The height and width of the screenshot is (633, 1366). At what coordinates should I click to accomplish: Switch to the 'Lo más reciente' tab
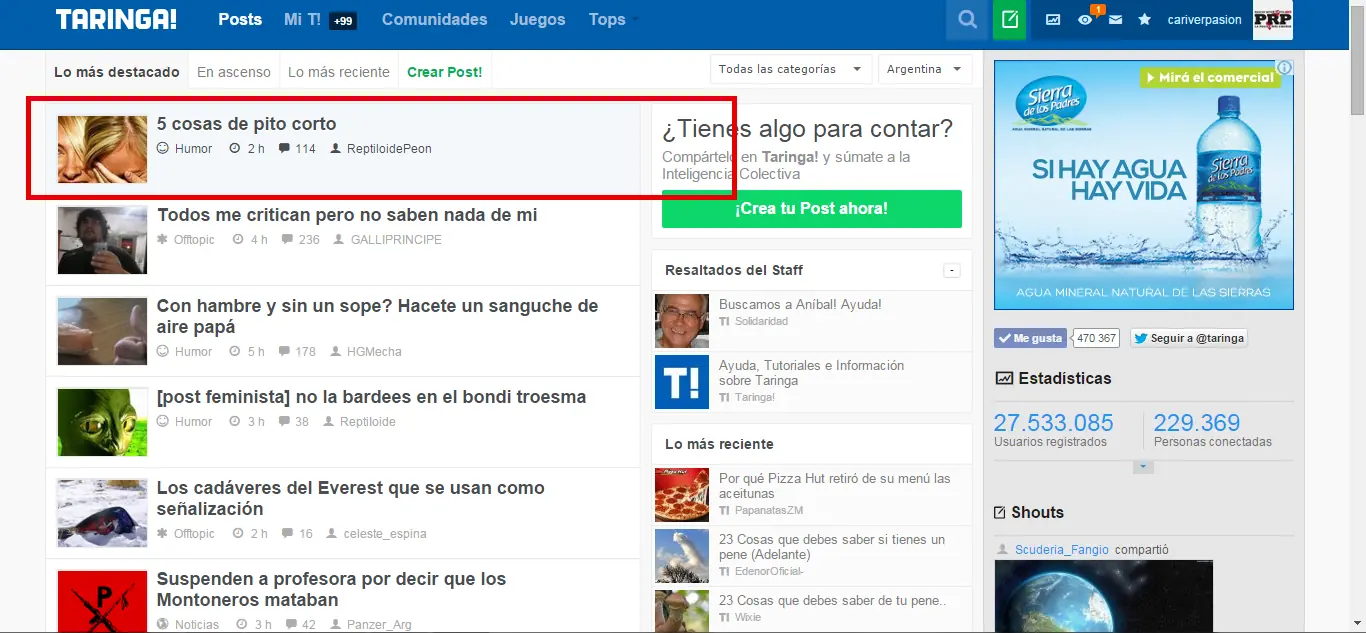pos(339,72)
